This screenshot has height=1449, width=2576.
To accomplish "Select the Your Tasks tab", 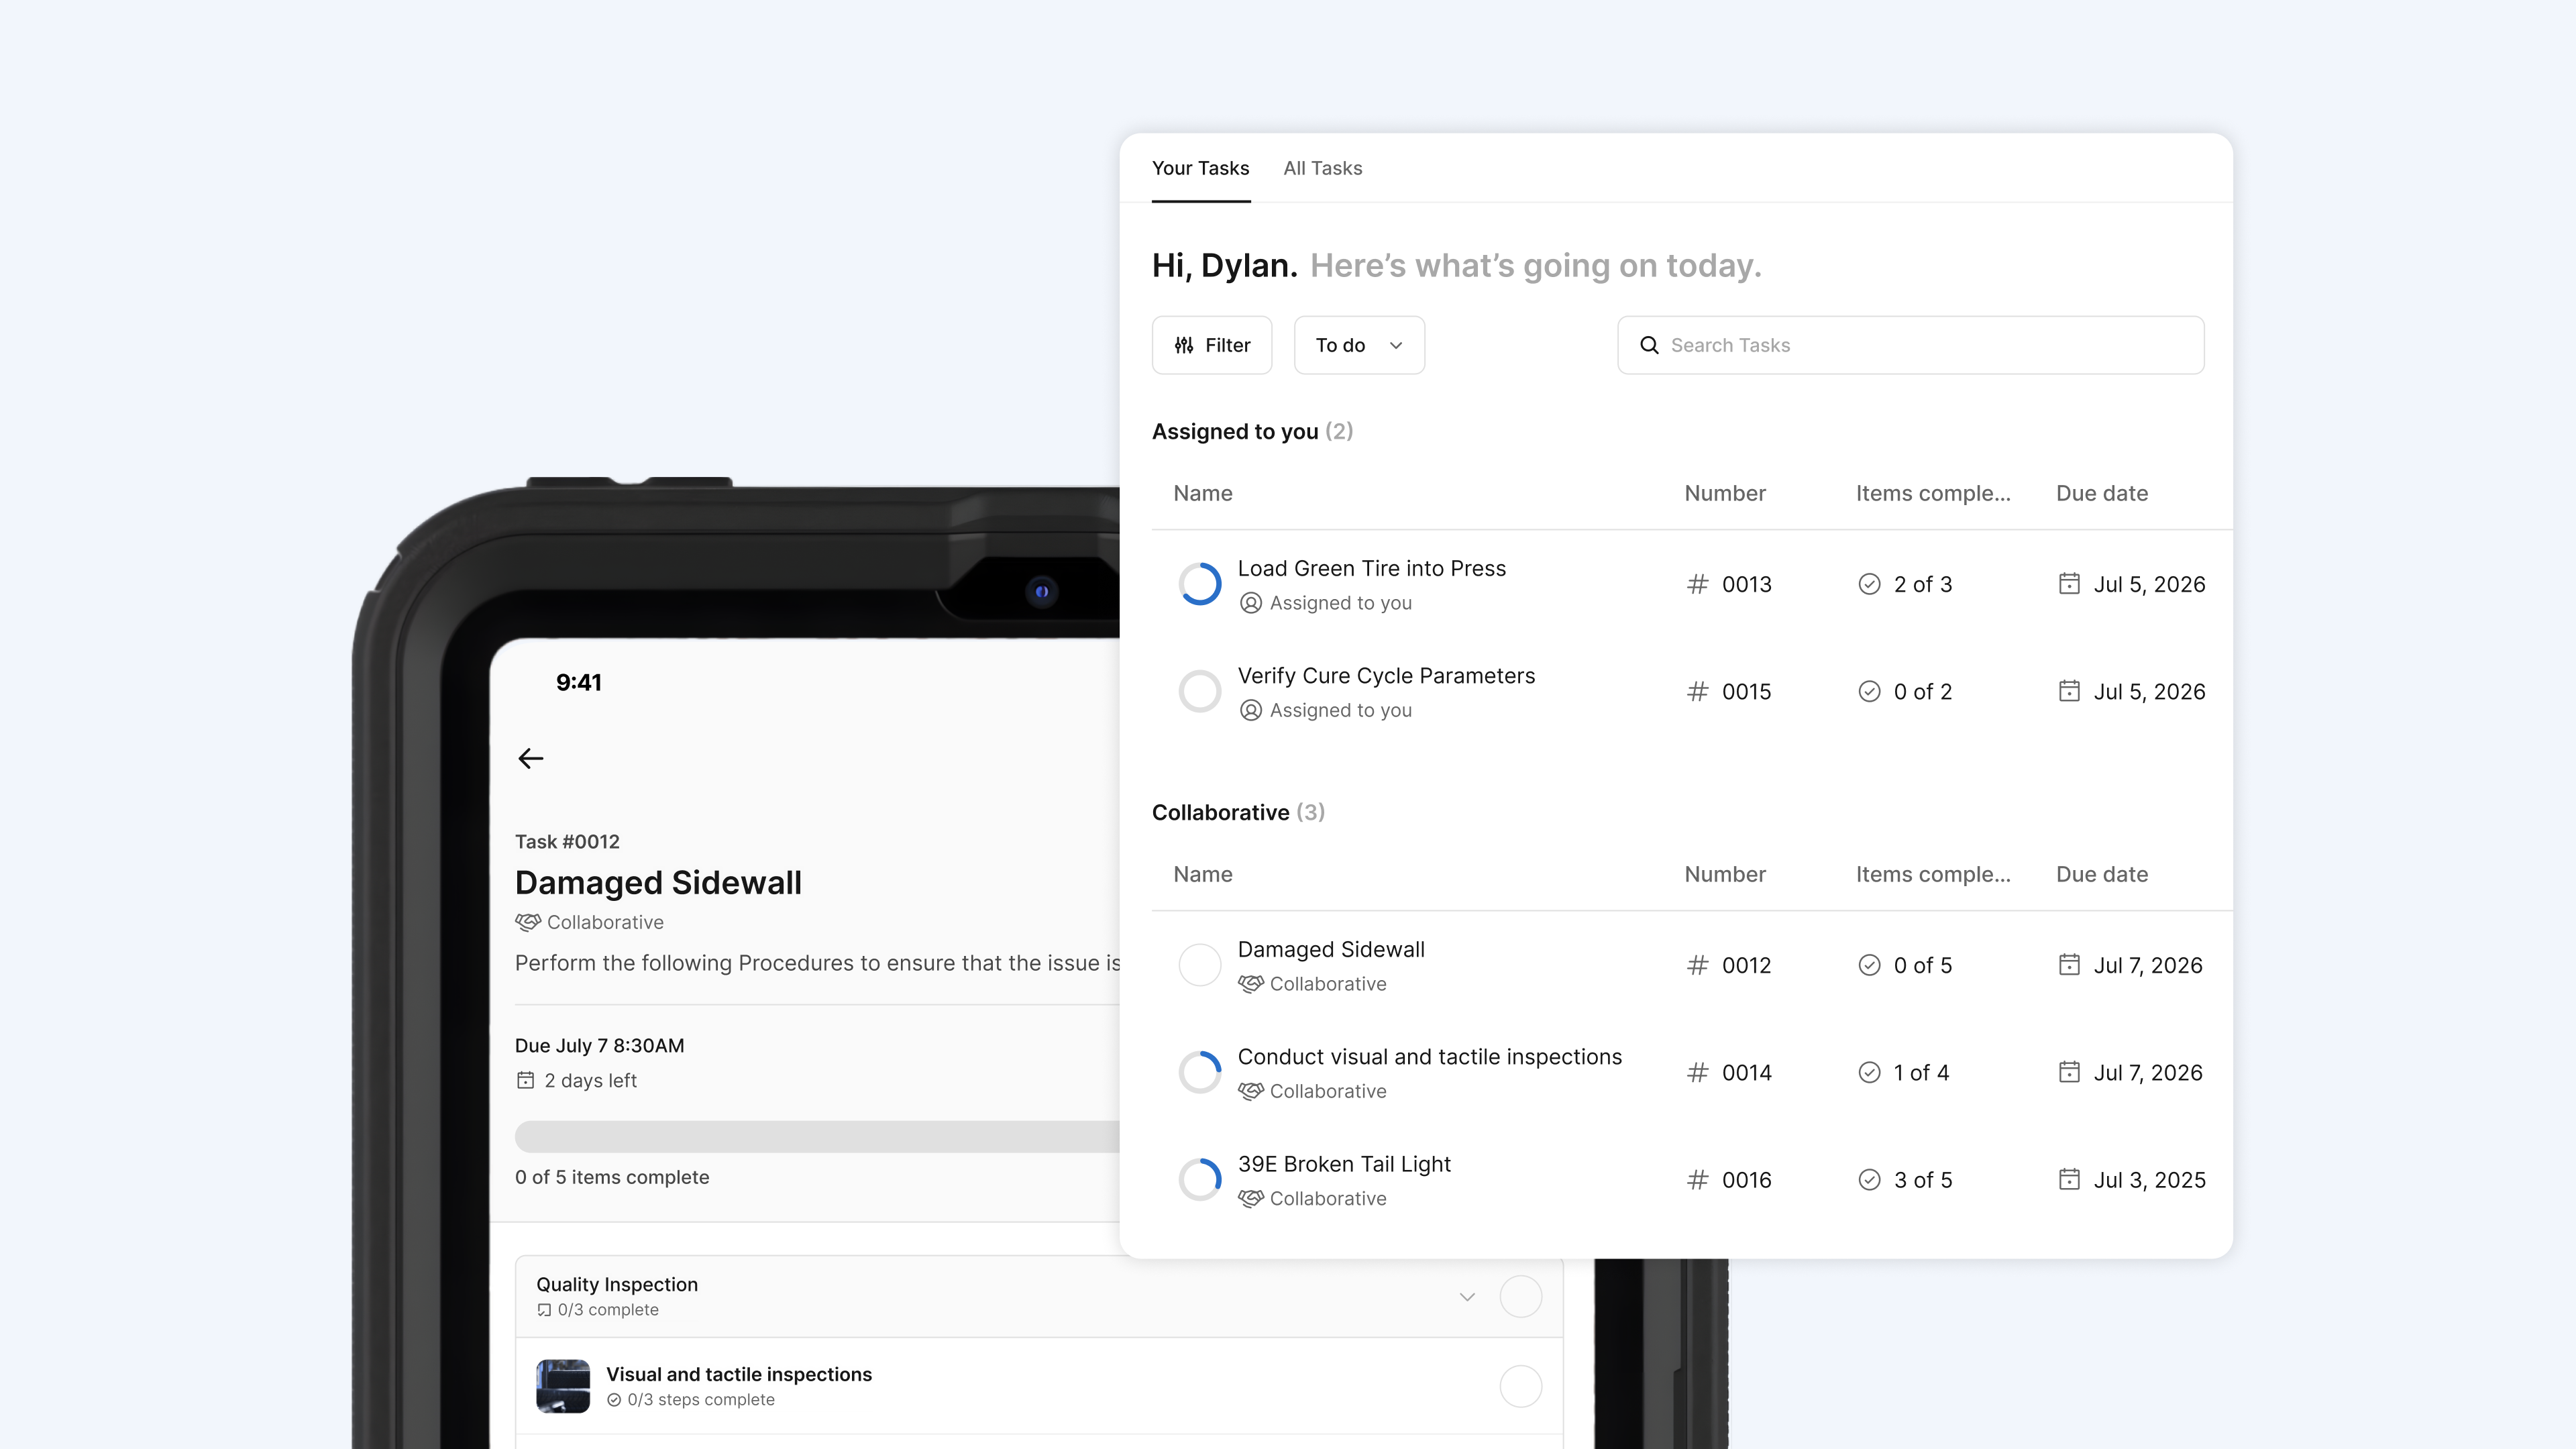I will tap(1200, 168).
